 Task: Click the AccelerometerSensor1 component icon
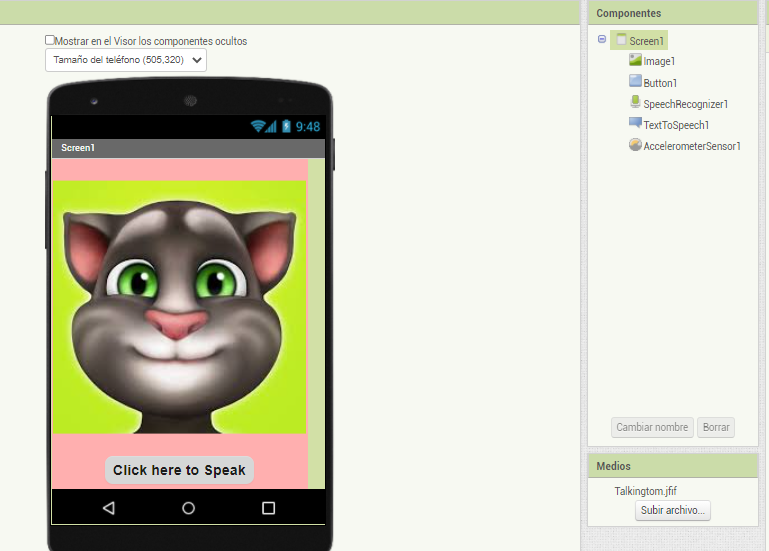[x=635, y=145]
